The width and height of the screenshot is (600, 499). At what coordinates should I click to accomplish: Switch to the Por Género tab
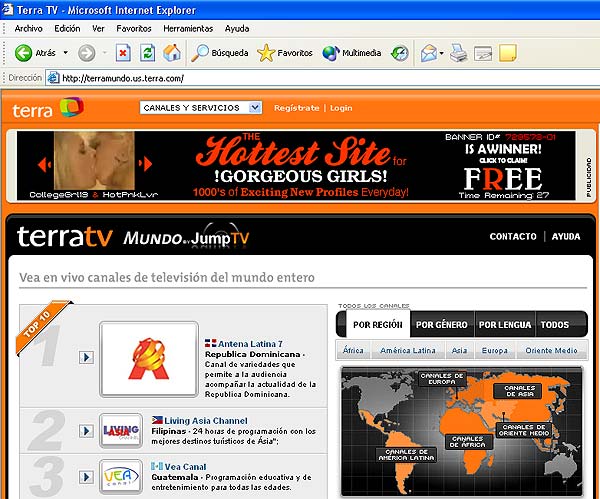440,324
